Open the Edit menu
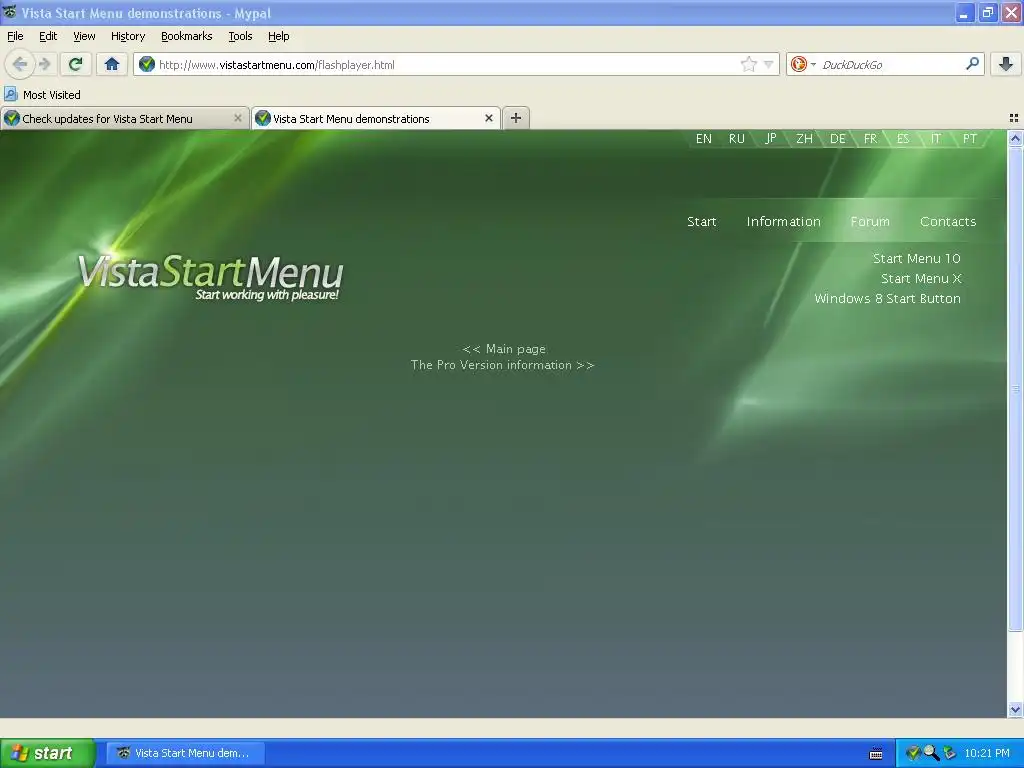 point(48,36)
